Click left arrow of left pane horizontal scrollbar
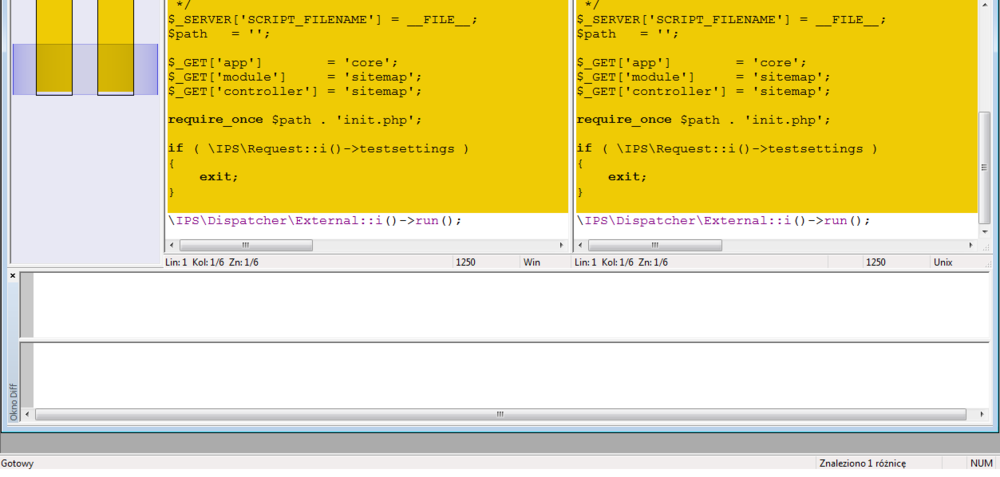This screenshot has height=477, width=1000. 171,245
